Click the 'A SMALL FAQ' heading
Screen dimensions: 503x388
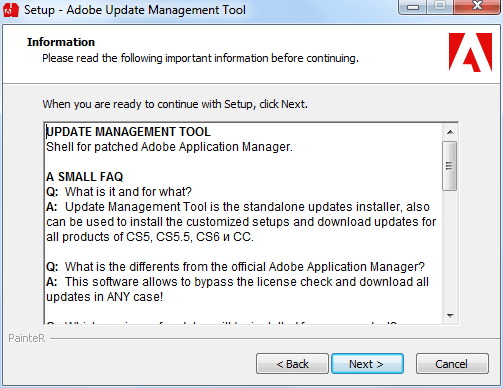[85, 177]
